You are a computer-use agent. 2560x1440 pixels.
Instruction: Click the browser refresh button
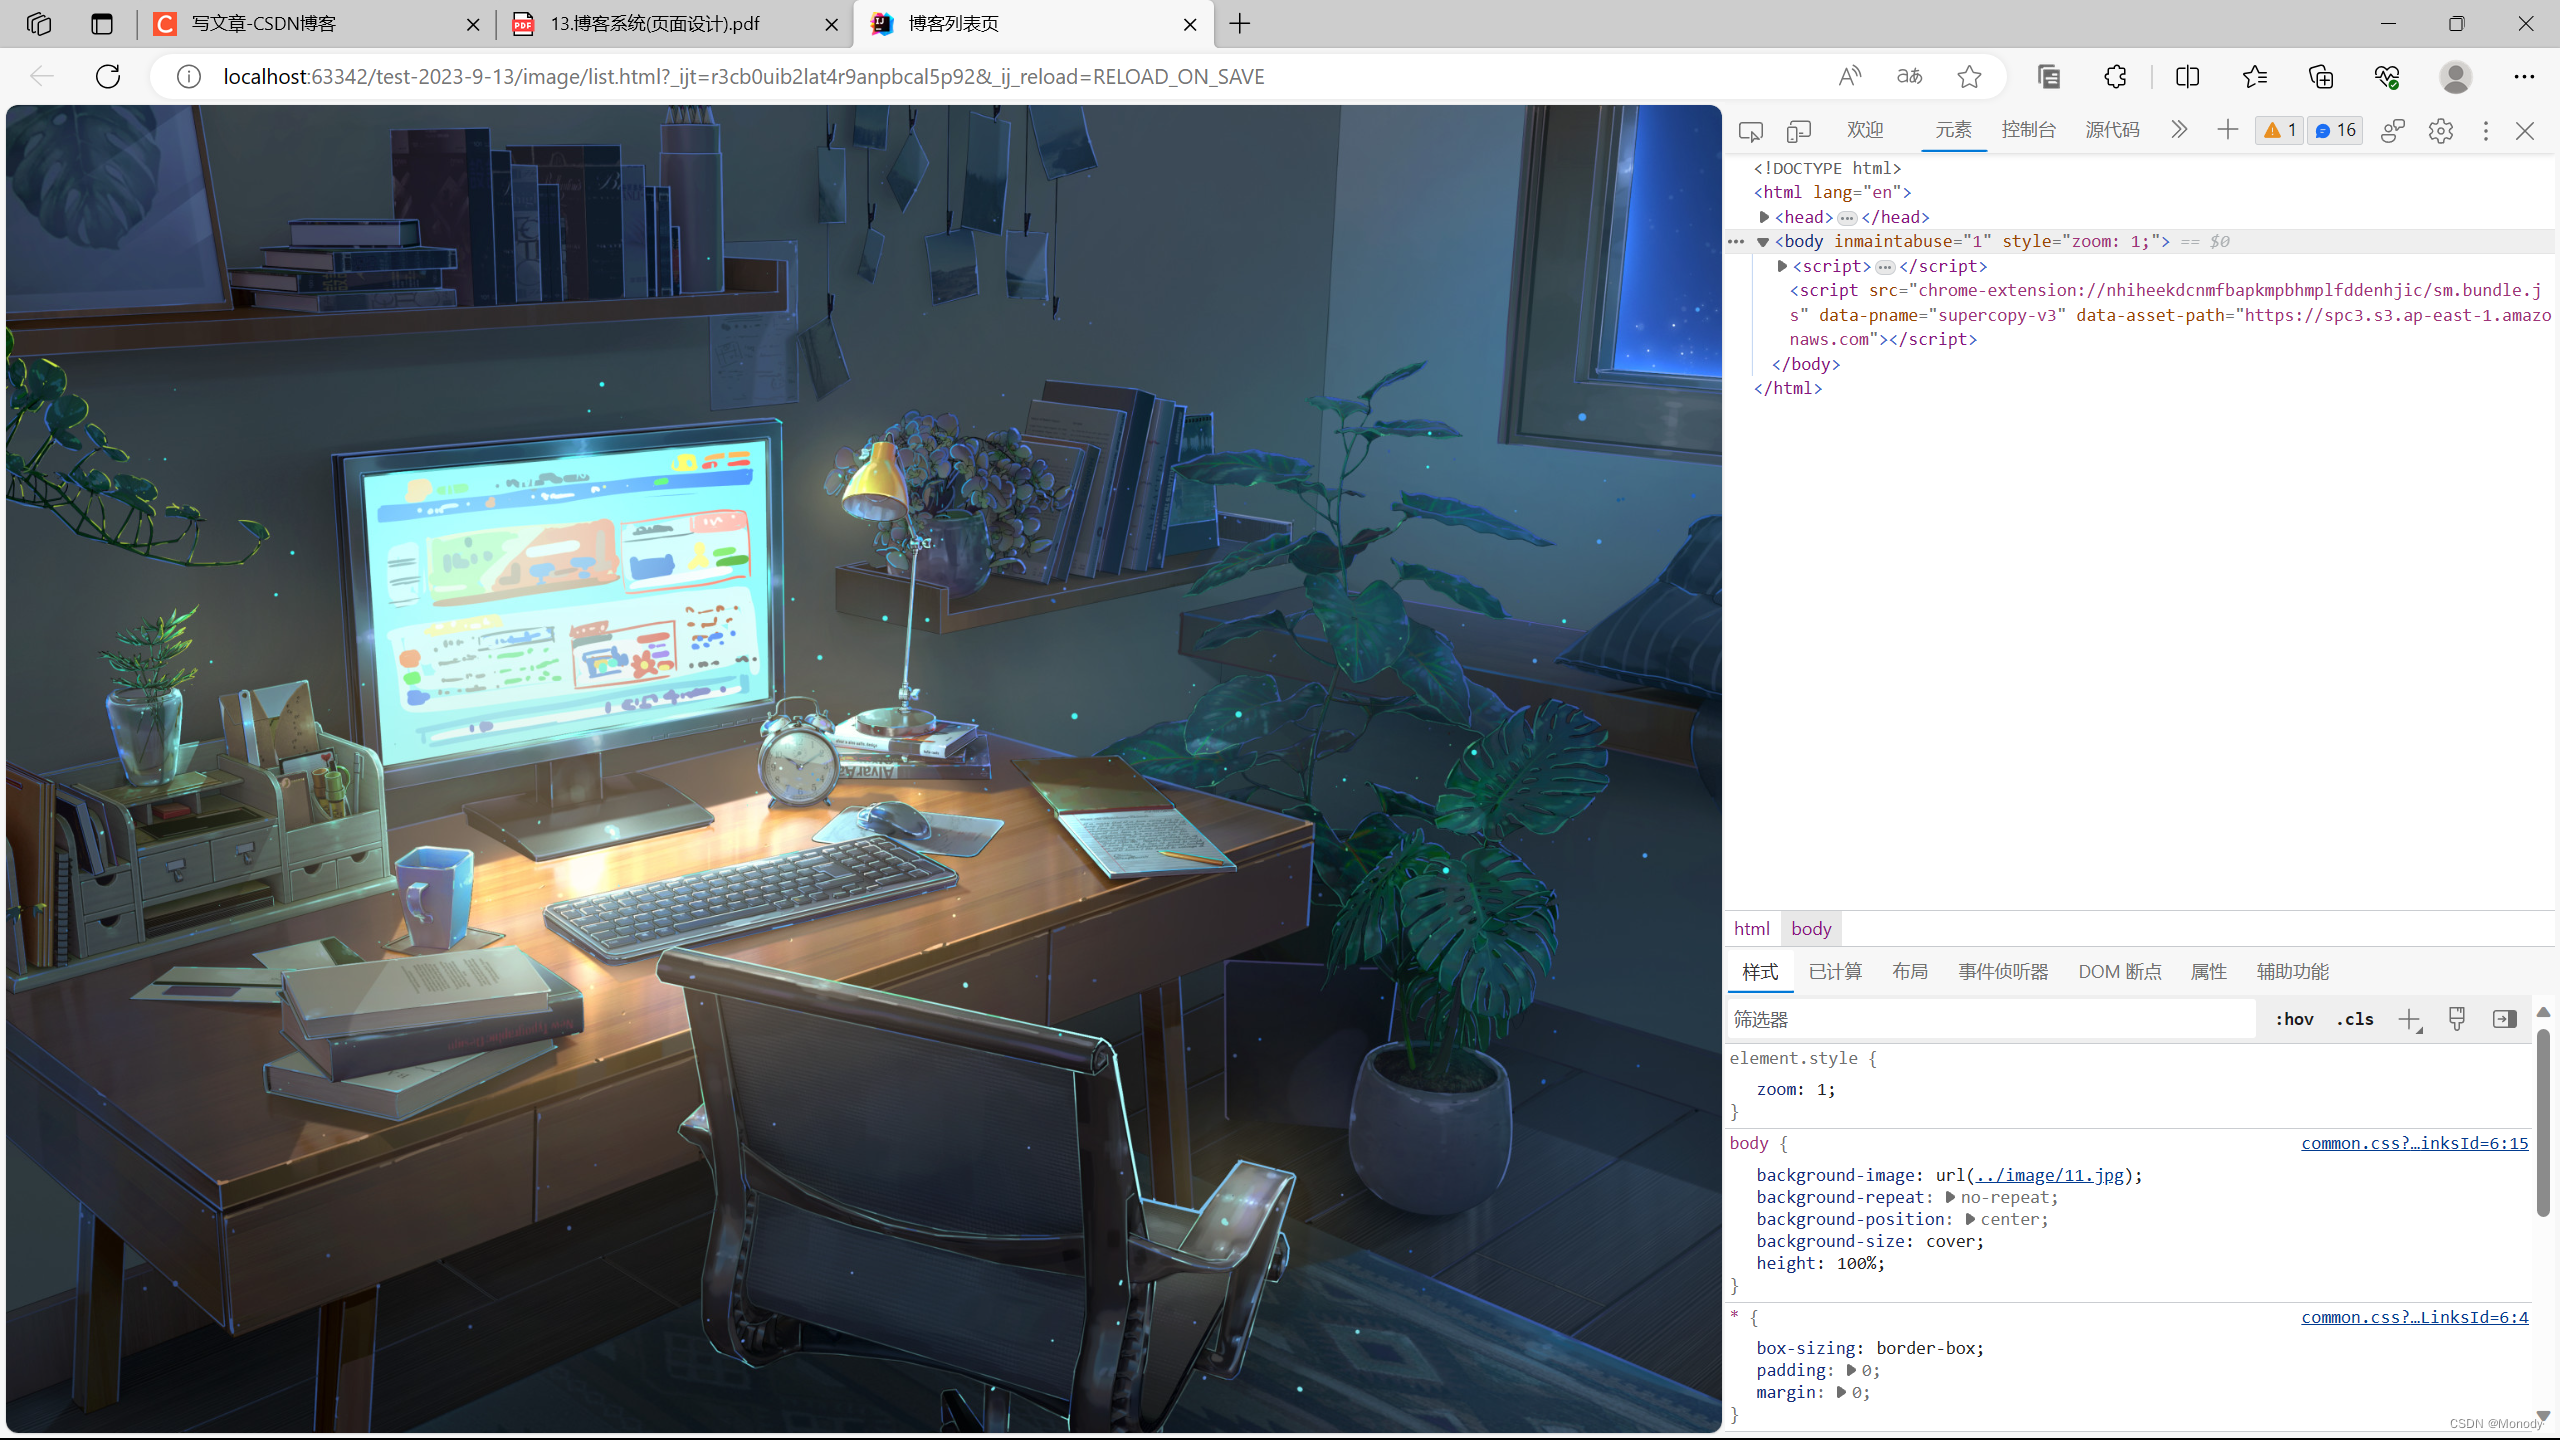[x=108, y=76]
